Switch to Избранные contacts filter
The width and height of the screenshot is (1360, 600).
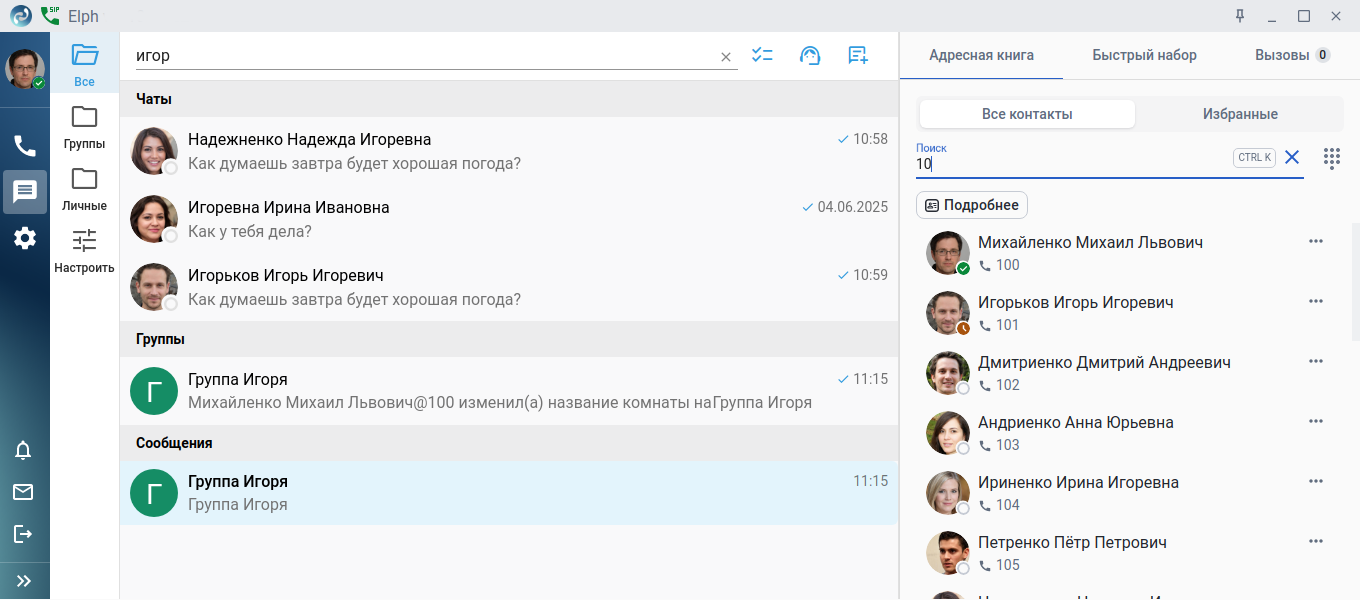[x=1240, y=114]
